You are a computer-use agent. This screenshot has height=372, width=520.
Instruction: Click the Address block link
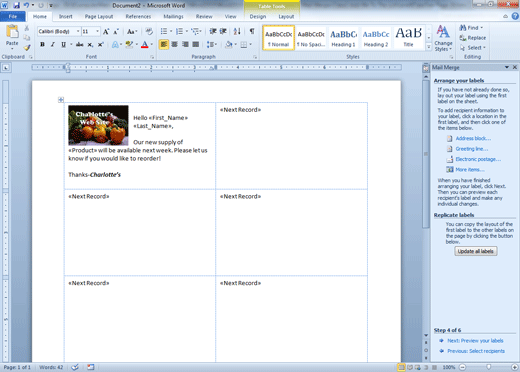pyautogui.click(x=473, y=138)
